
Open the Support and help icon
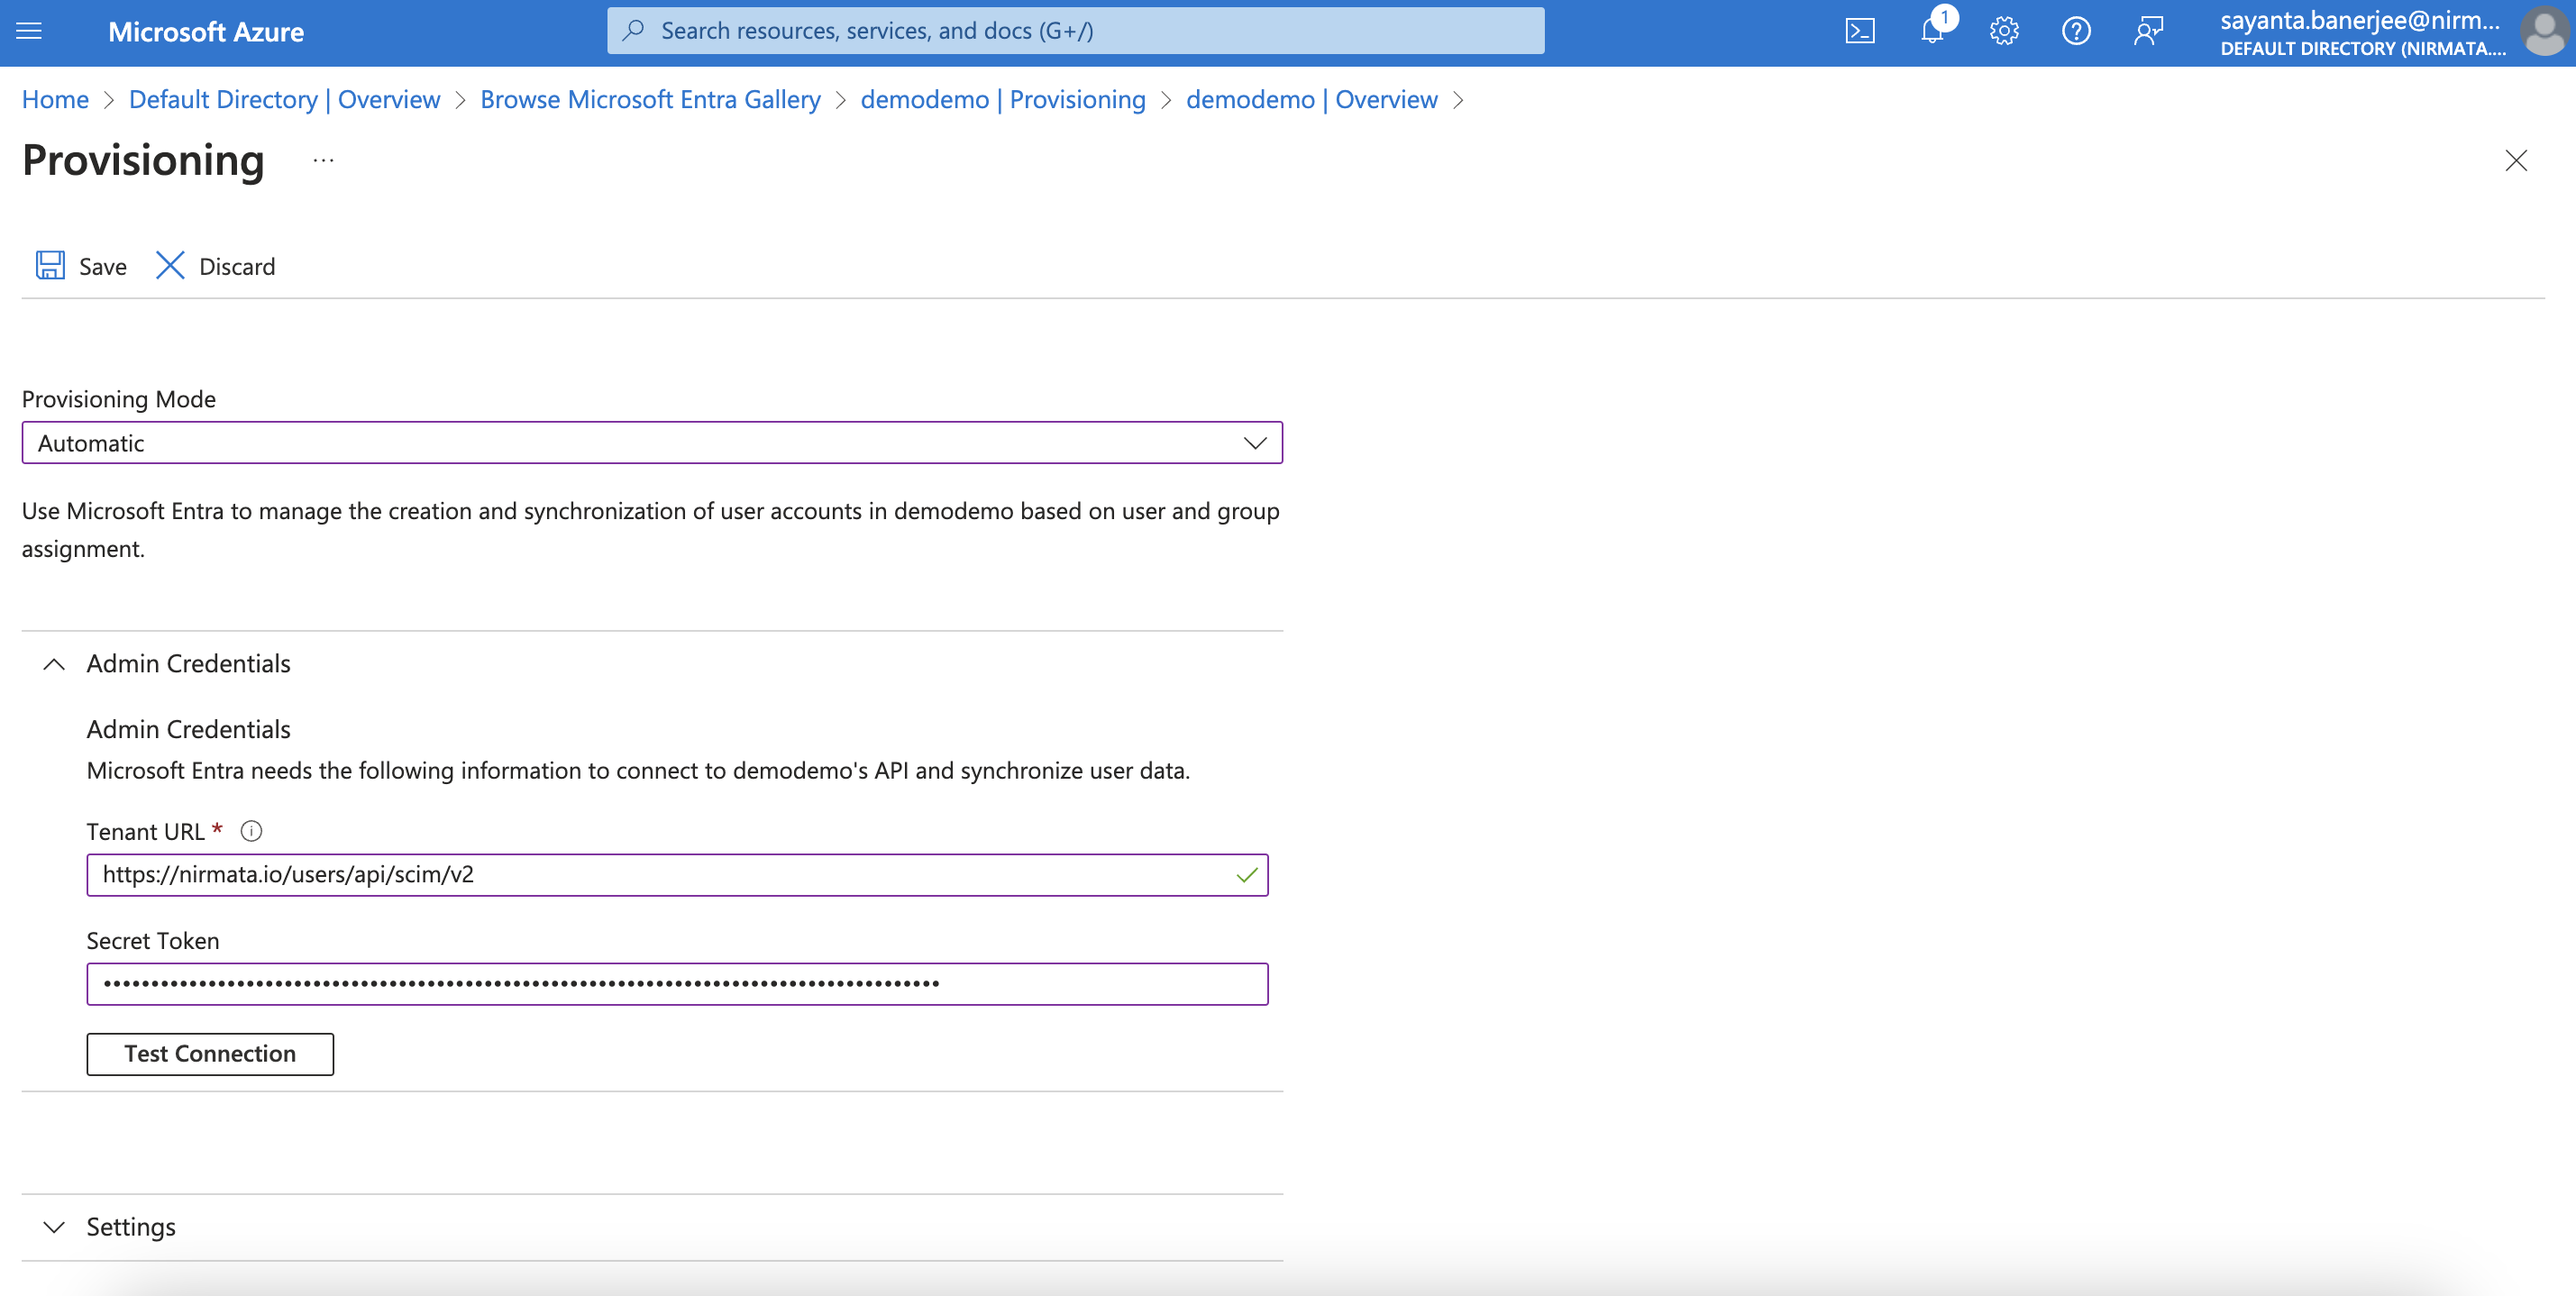2076,31
